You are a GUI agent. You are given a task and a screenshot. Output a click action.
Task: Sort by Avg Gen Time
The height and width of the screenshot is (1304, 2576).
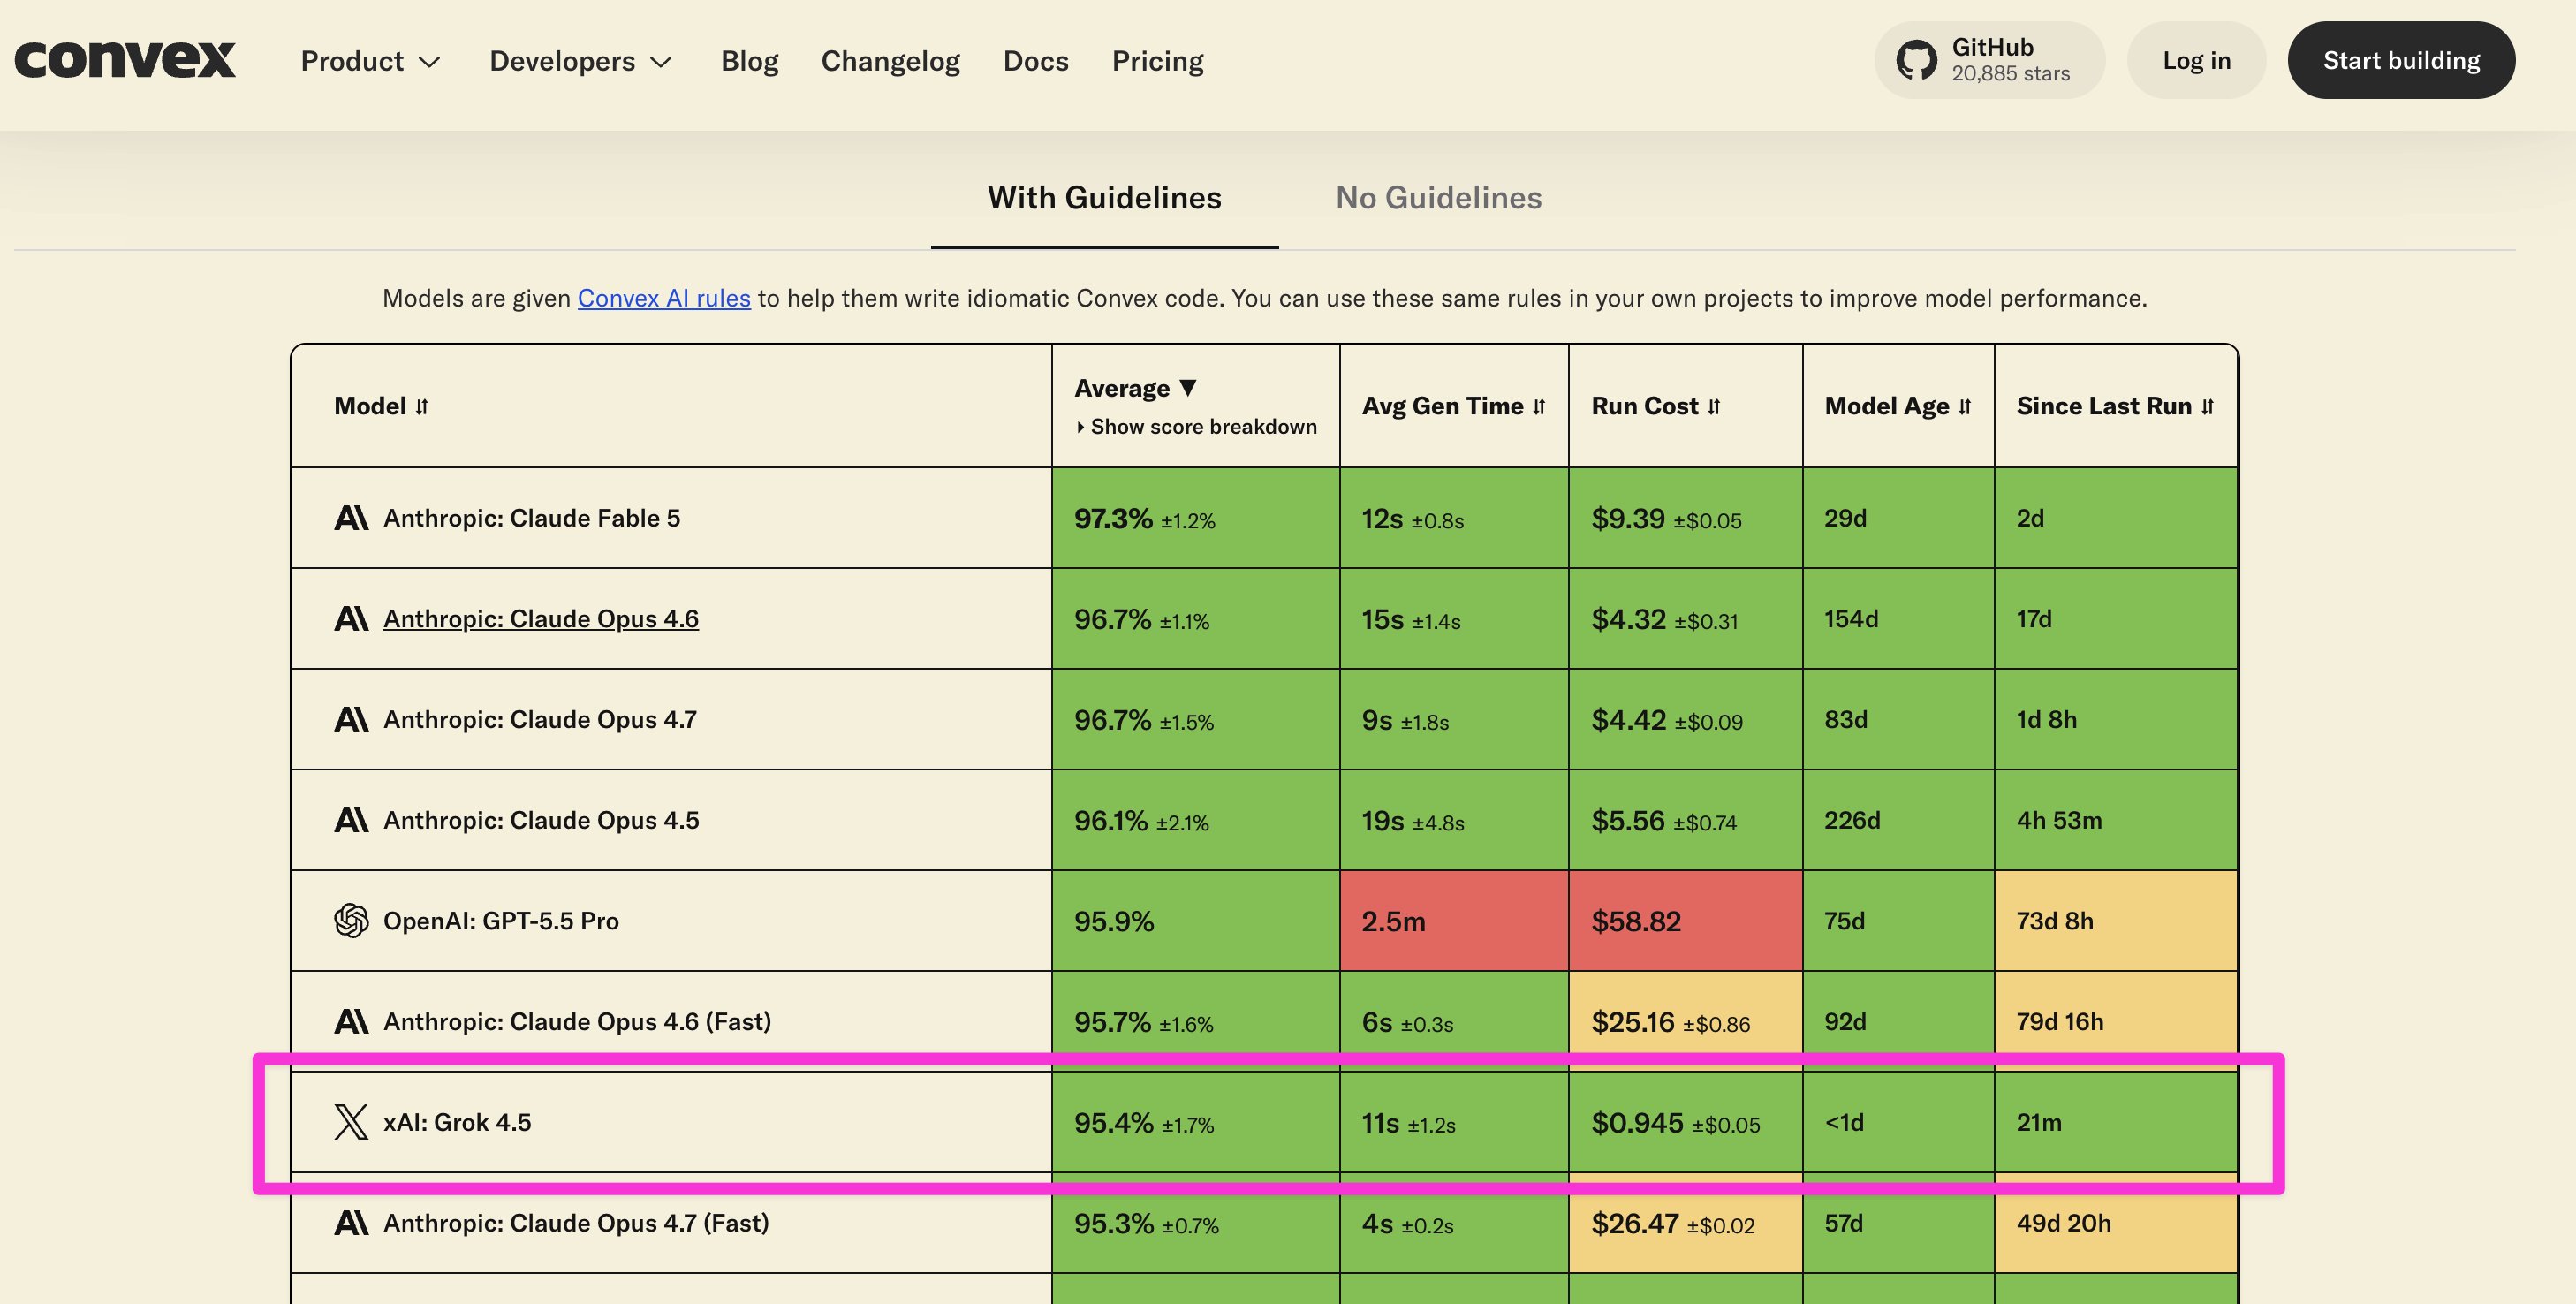tap(1453, 406)
